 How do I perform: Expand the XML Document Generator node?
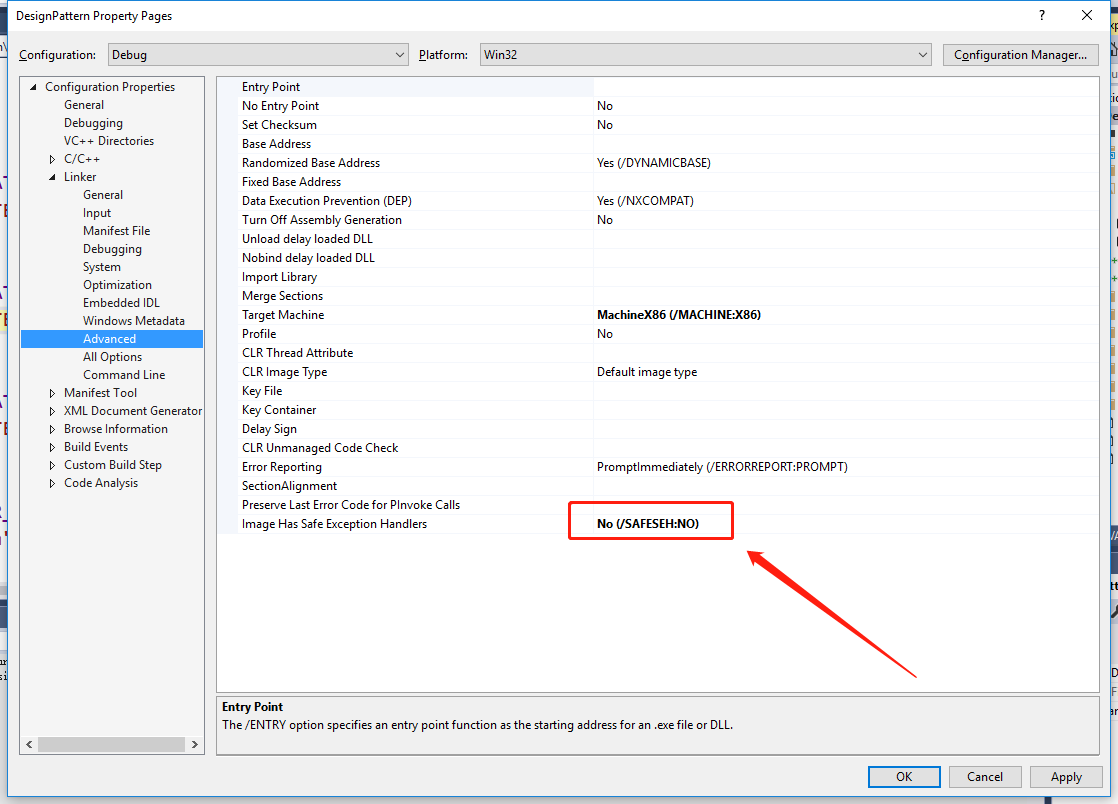point(52,410)
